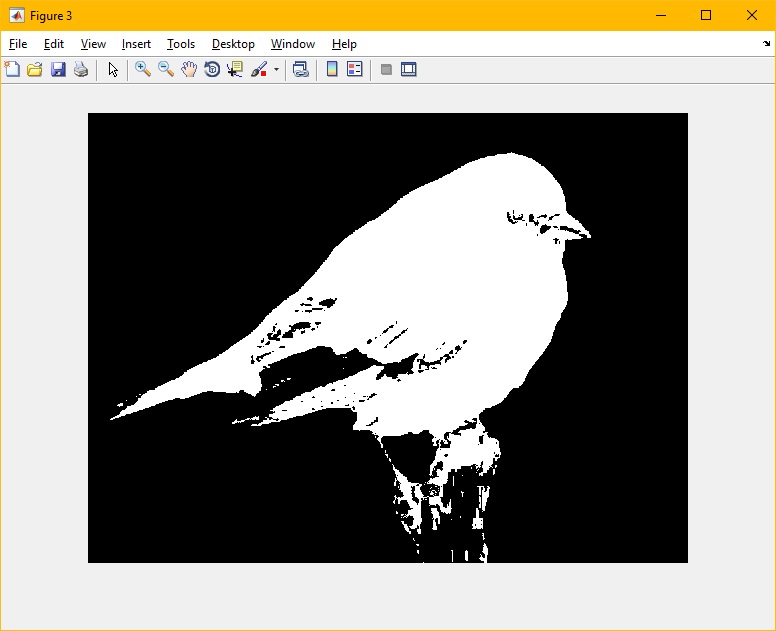
Task: Toggle the Data Cursor tool
Action: click(x=235, y=70)
